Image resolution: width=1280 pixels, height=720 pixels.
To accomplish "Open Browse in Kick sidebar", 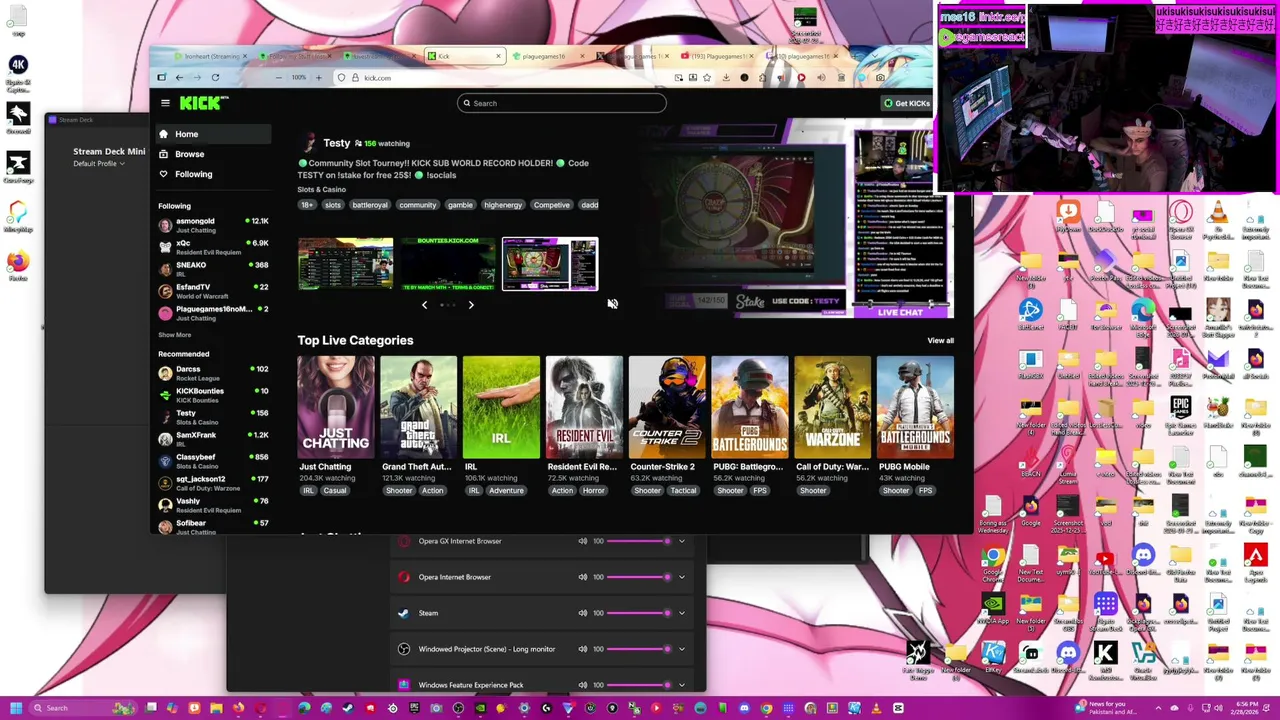I will 212,154.
